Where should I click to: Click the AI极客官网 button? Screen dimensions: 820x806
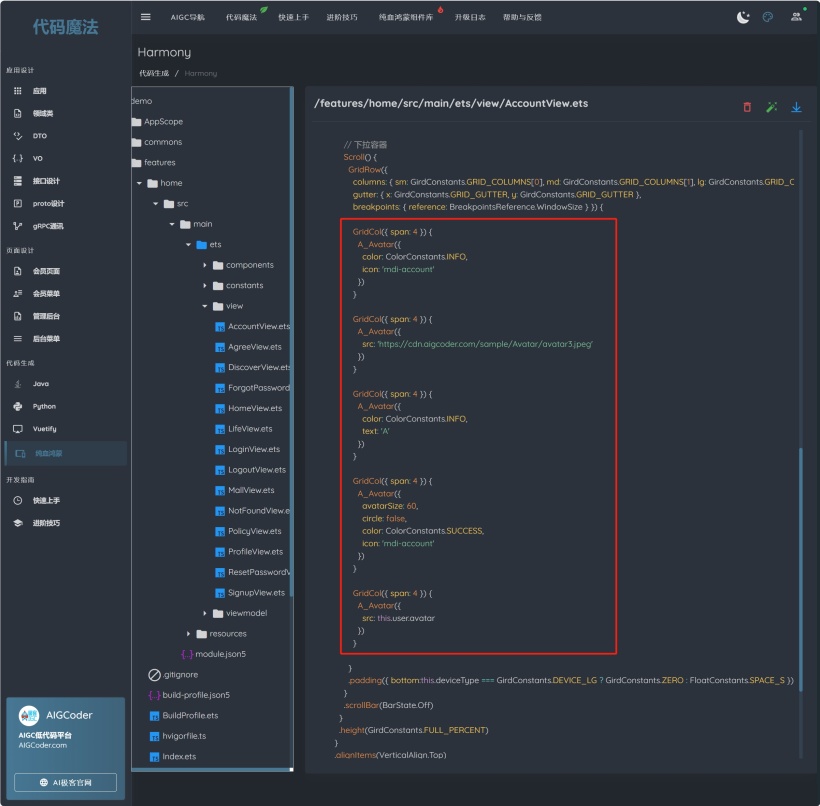pos(65,782)
